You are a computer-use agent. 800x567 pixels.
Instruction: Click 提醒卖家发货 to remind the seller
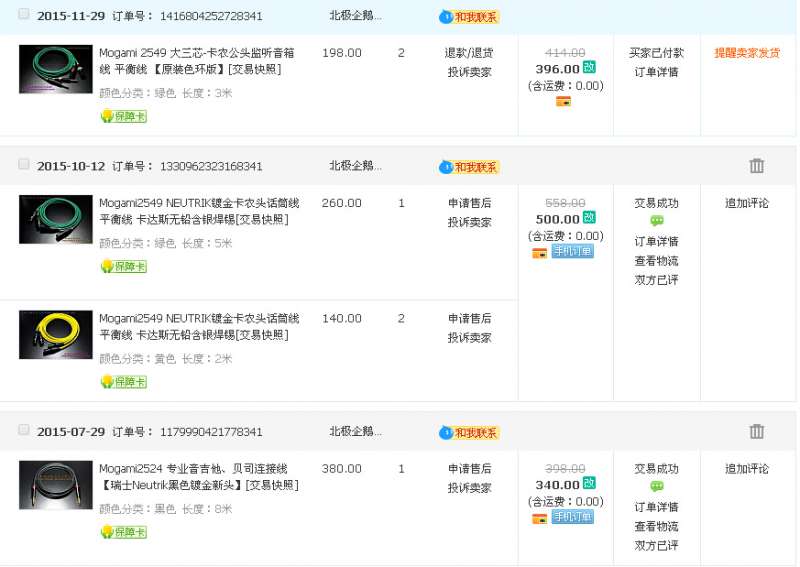[x=747, y=53]
